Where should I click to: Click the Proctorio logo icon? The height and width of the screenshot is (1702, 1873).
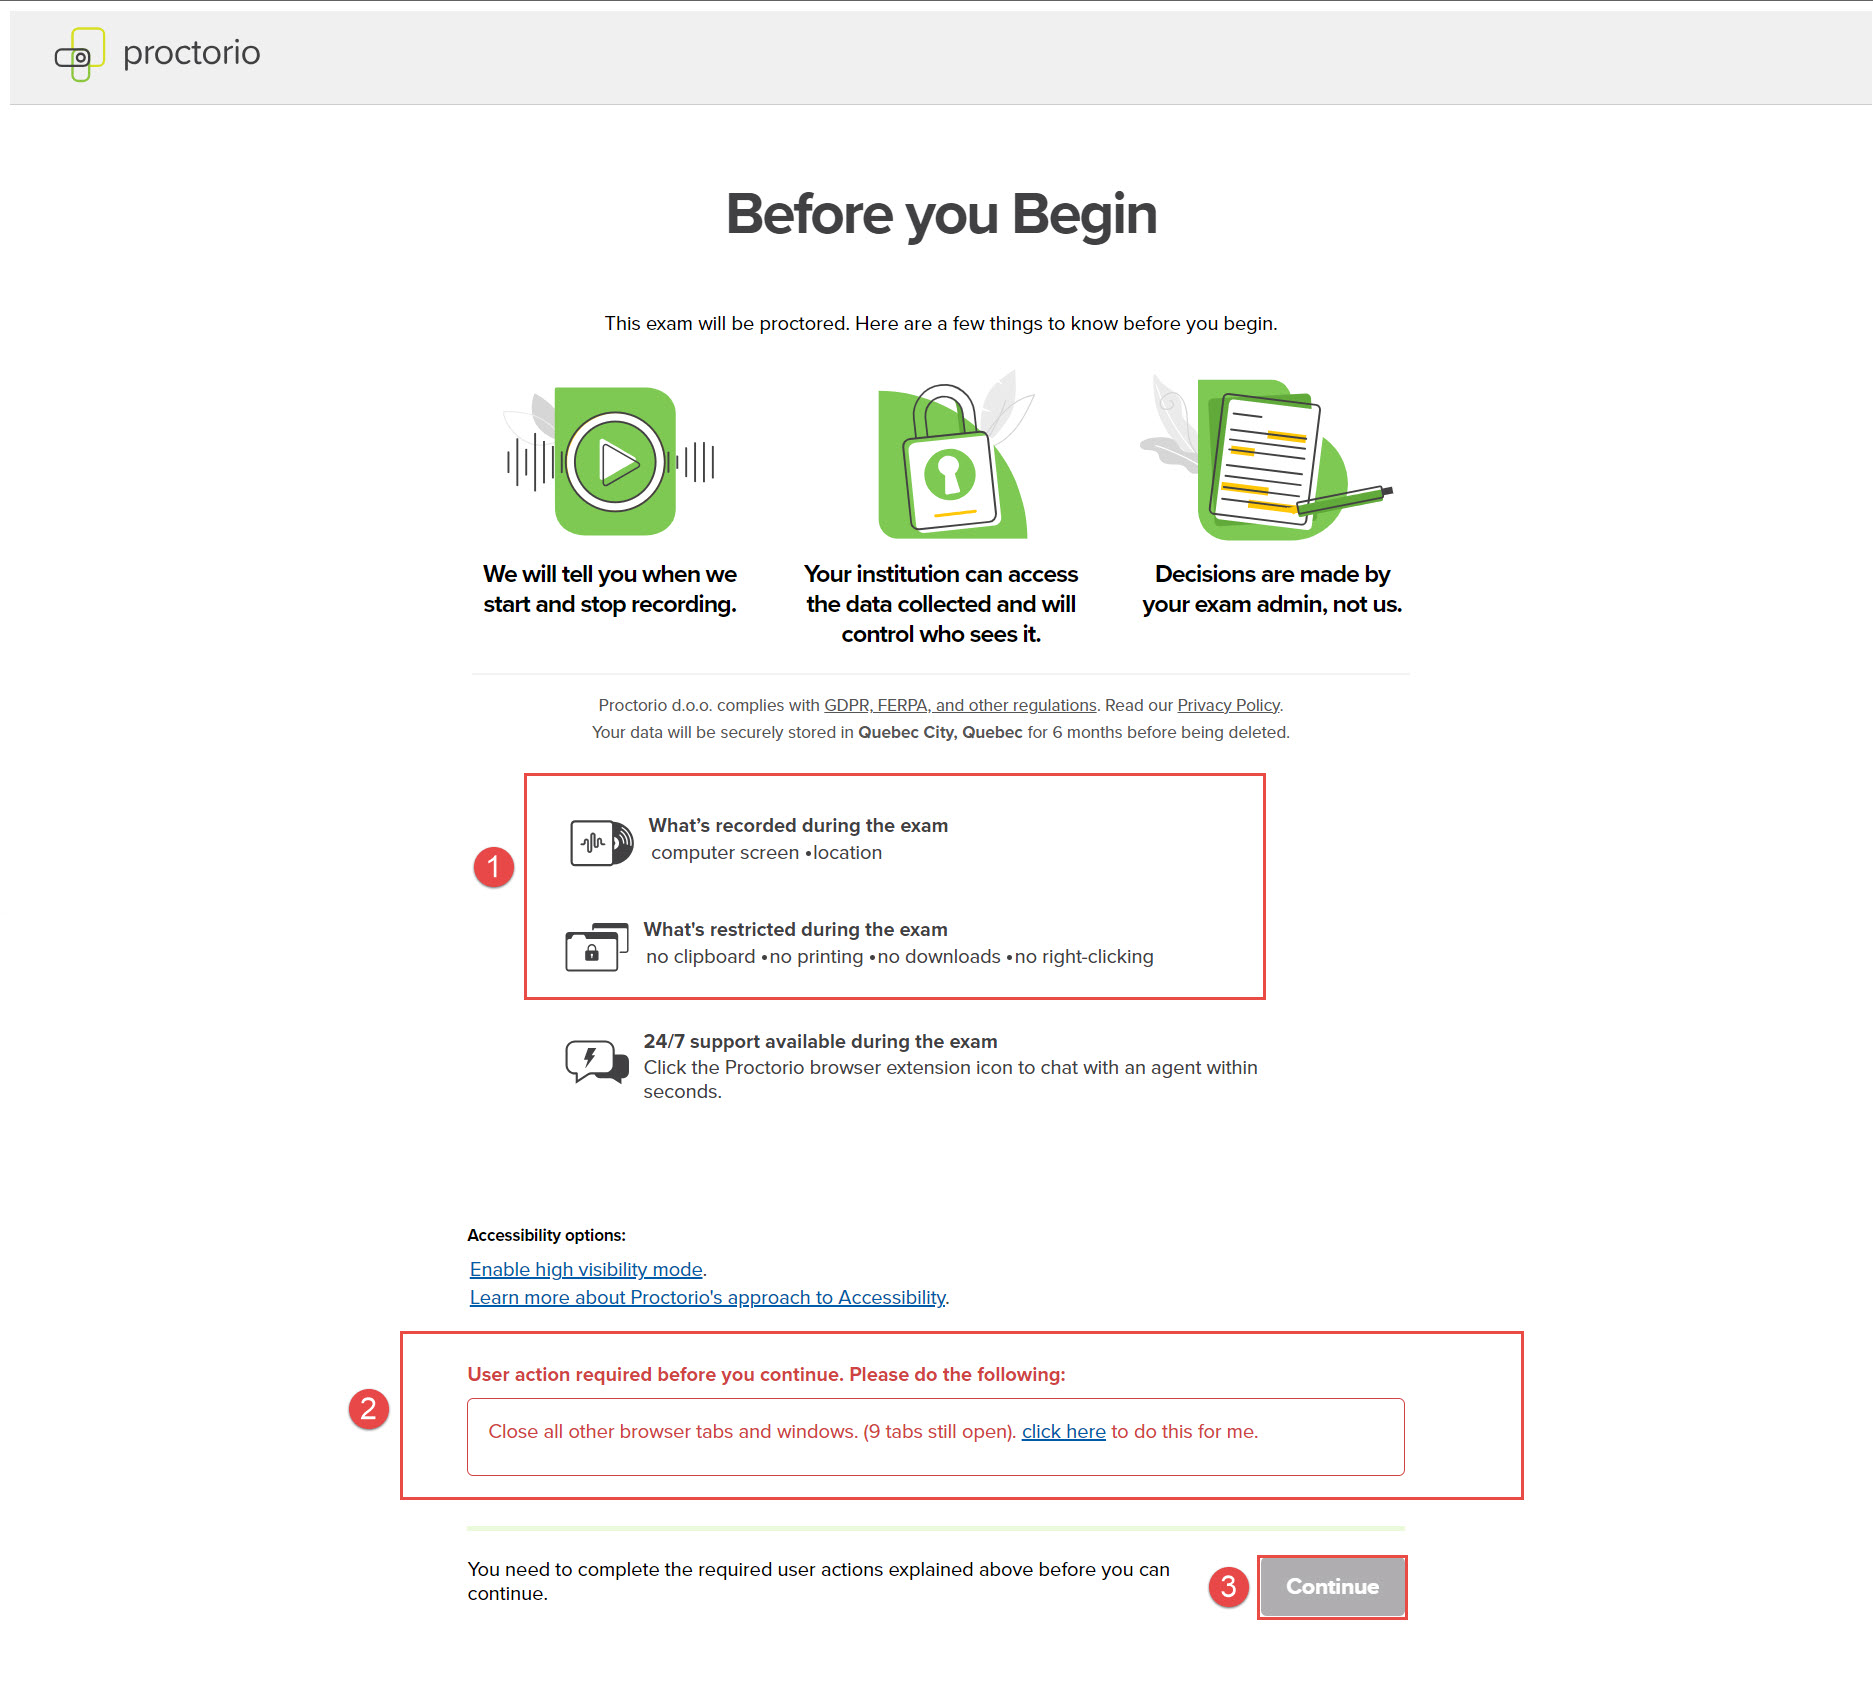[80, 54]
